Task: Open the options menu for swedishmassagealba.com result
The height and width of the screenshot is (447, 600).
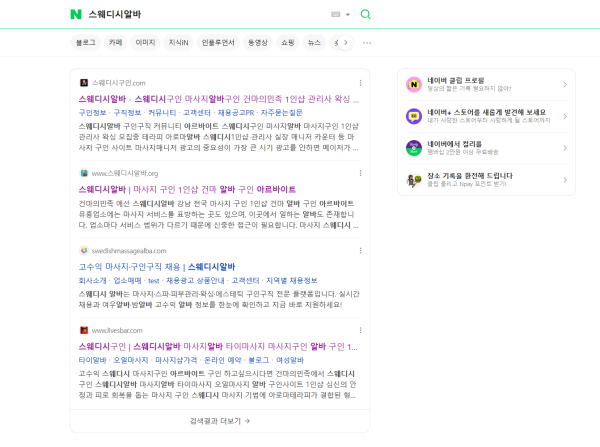Action: coord(361,250)
